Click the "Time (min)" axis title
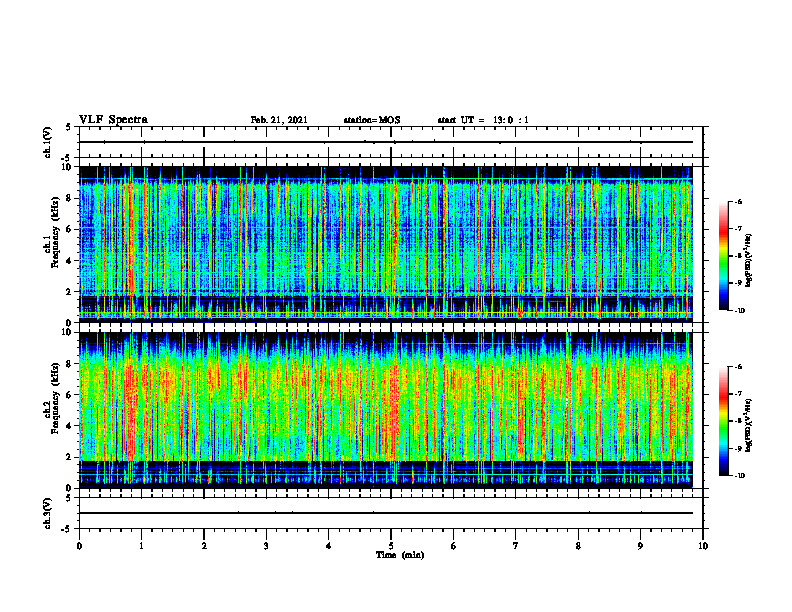 pyautogui.click(x=400, y=555)
